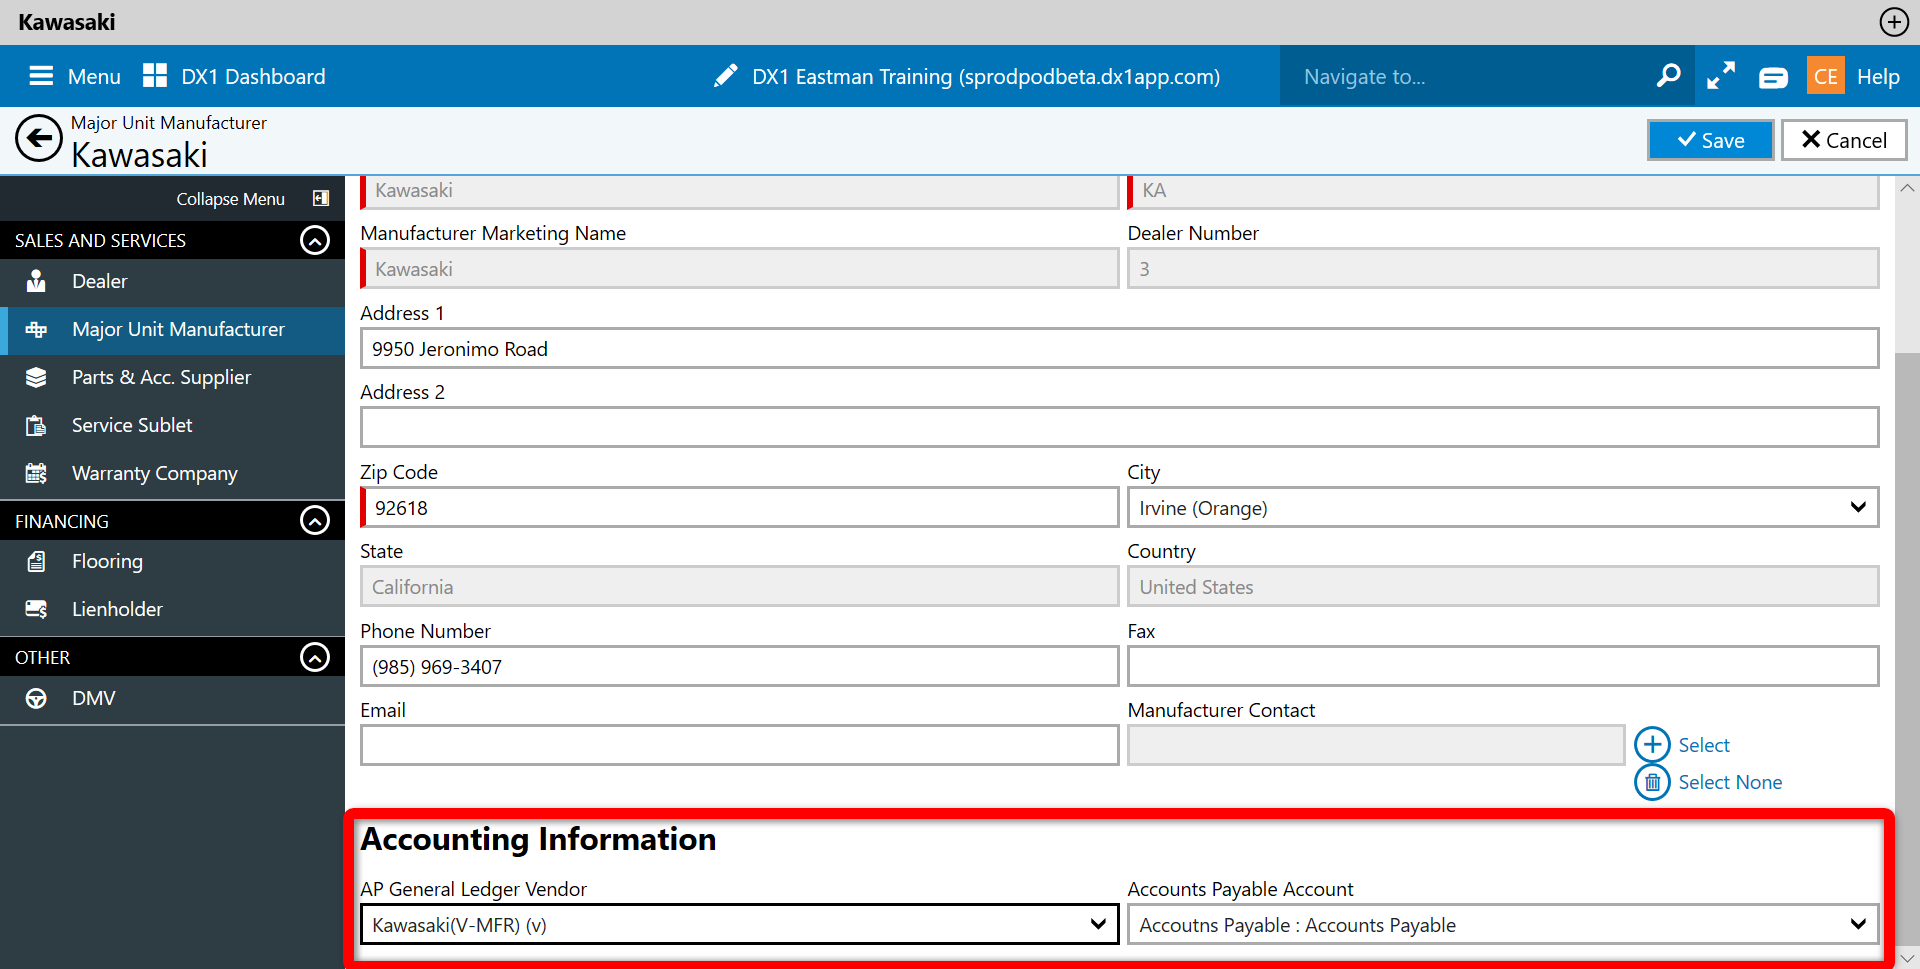Click the Parts & Acc. Supplier stack icon

coord(36,378)
